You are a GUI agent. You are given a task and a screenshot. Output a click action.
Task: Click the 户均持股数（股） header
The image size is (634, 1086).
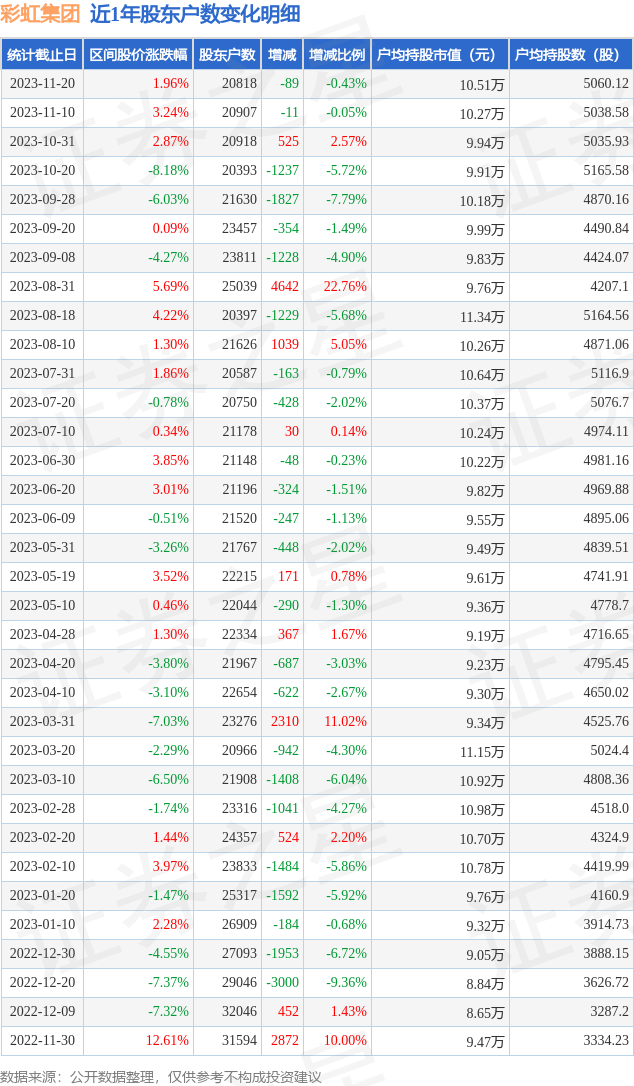coord(572,55)
